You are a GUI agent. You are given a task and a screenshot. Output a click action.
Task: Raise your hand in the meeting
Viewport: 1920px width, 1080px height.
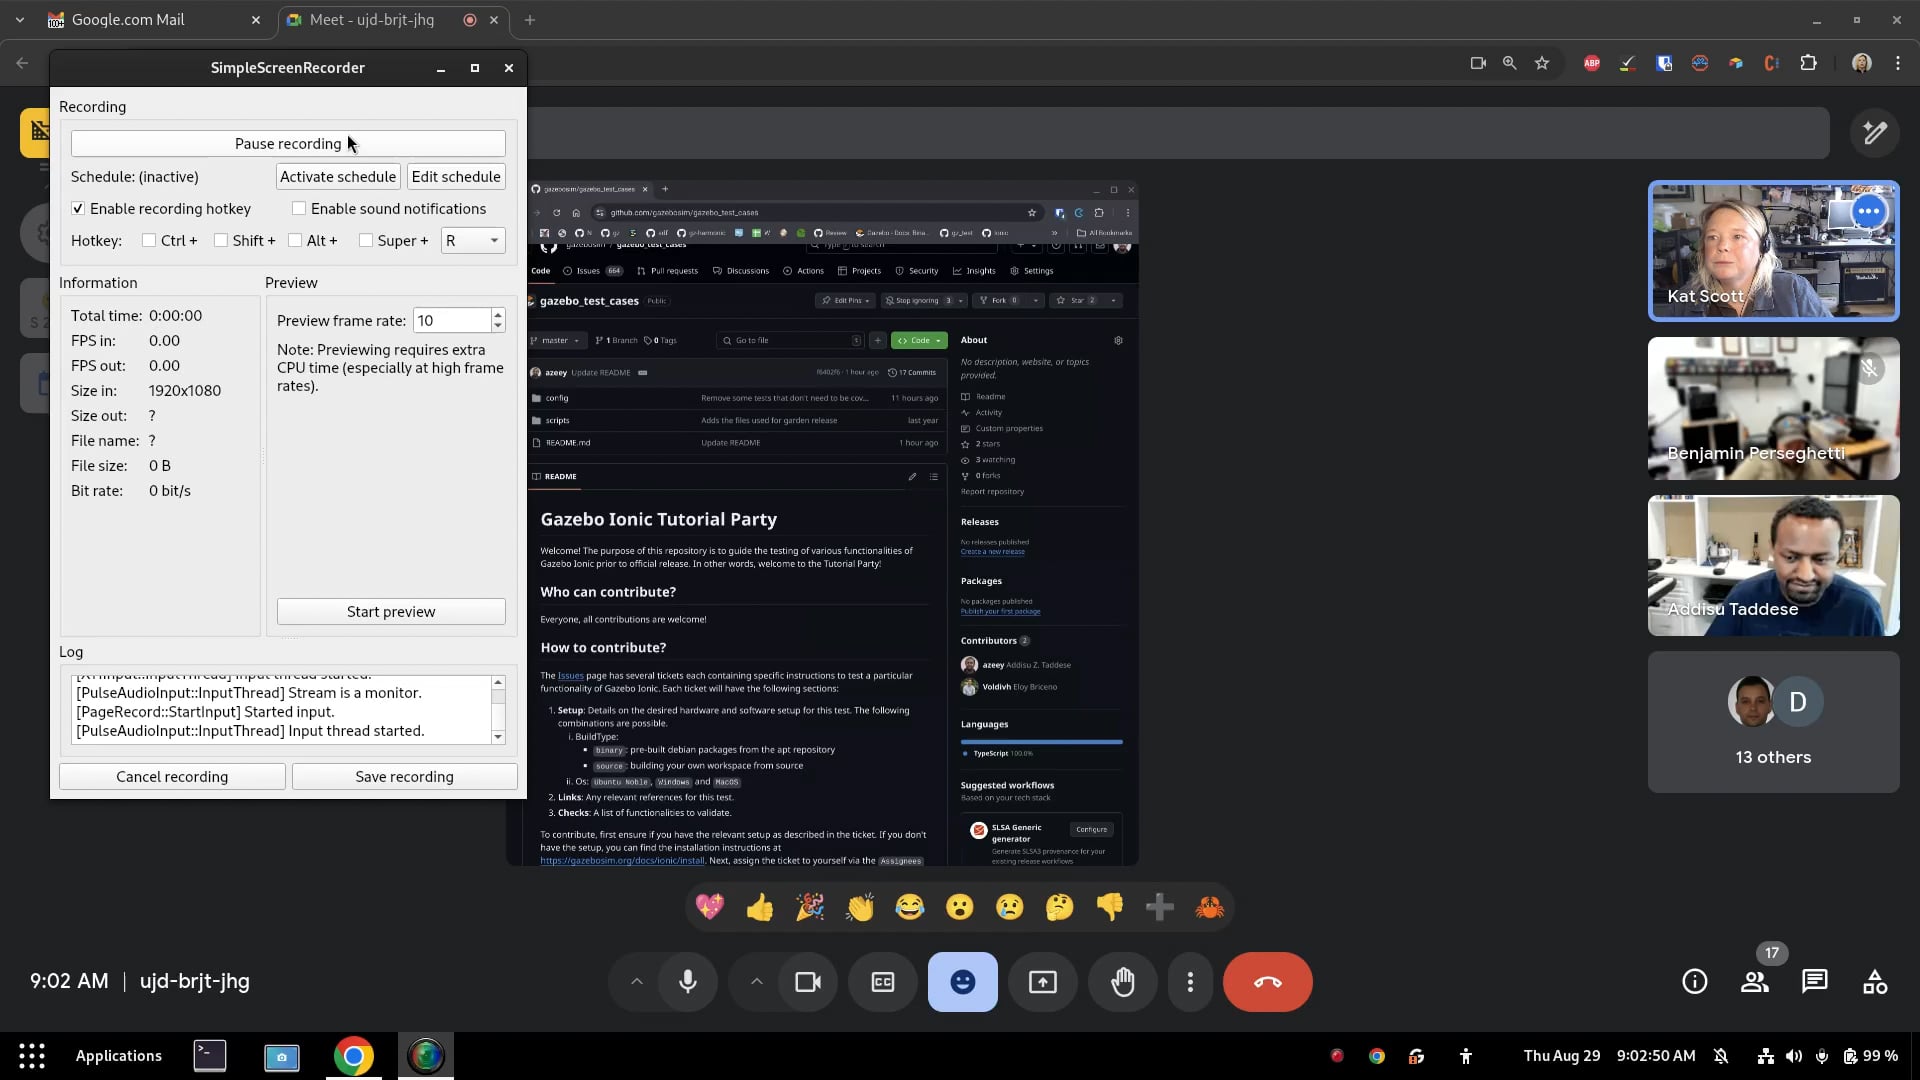(1123, 982)
